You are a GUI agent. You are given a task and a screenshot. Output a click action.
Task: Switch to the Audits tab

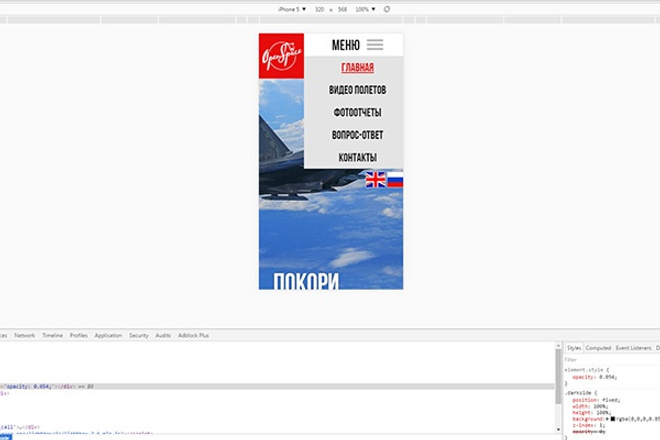click(163, 336)
